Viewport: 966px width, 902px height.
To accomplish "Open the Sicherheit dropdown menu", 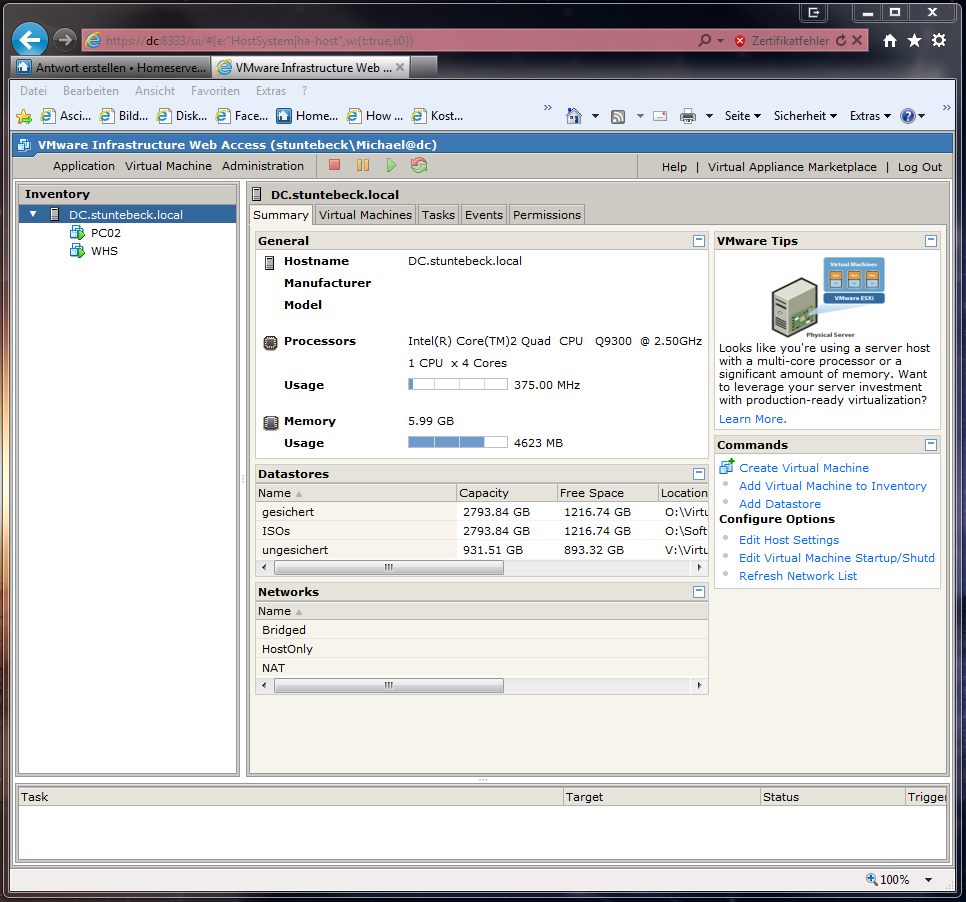I will 805,116.
